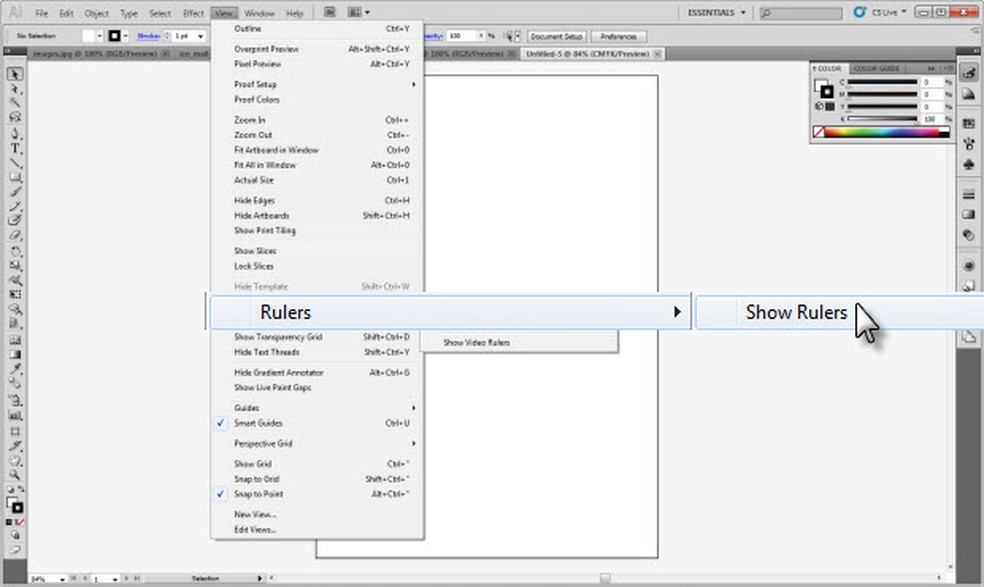The height and width of the screenshot is (587, 984).
Task: Select the Symbol Sprayer tool
Action: [x=15, y=400]
